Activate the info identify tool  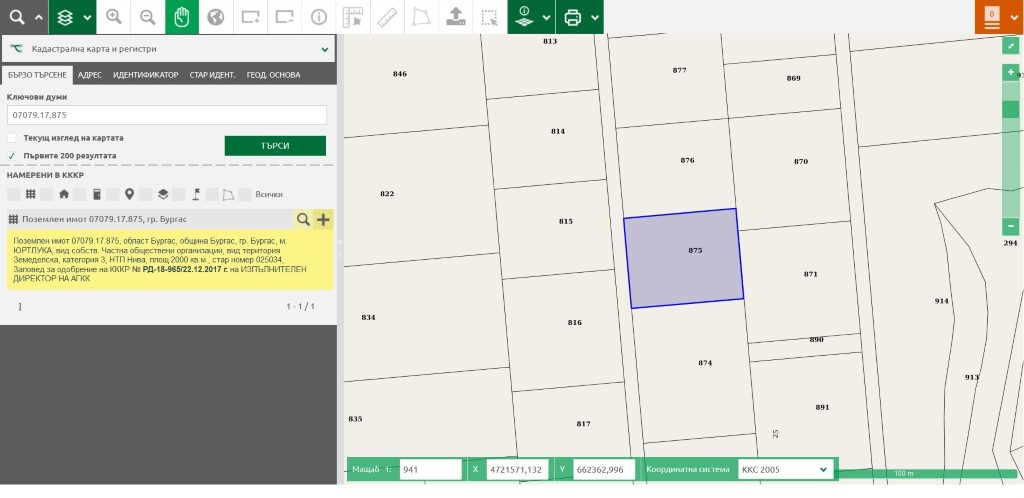[x=318, y=17]
